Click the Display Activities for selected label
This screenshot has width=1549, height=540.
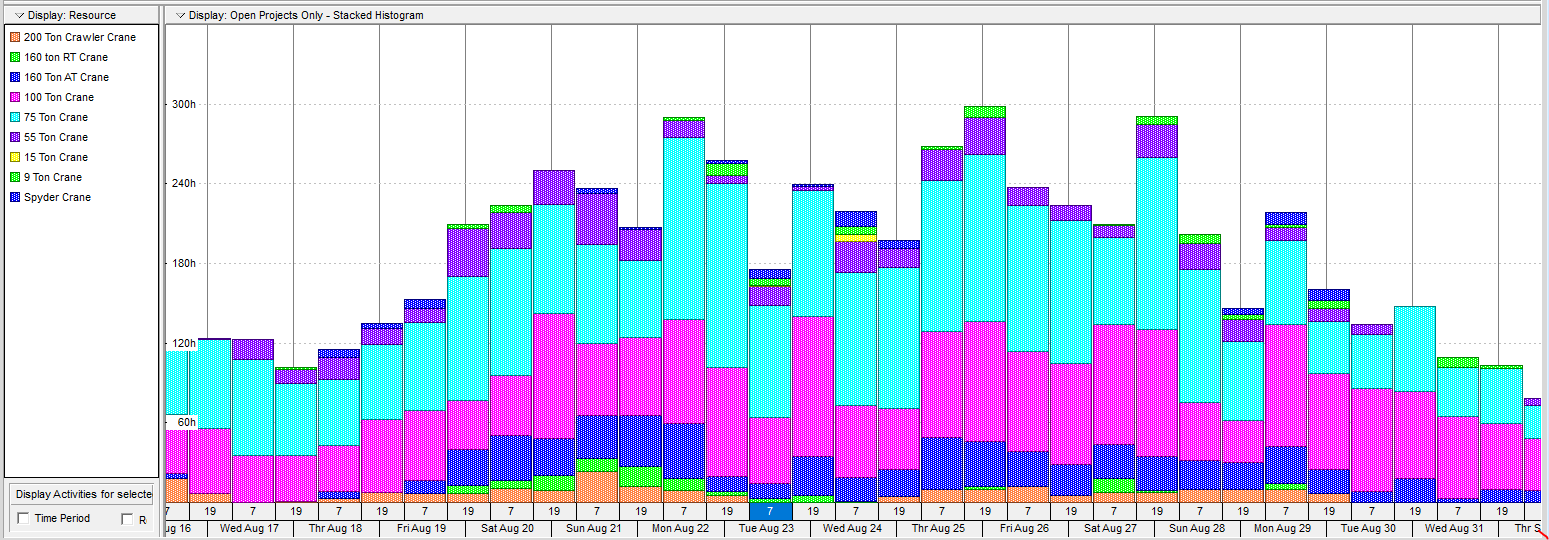[83, 494]
